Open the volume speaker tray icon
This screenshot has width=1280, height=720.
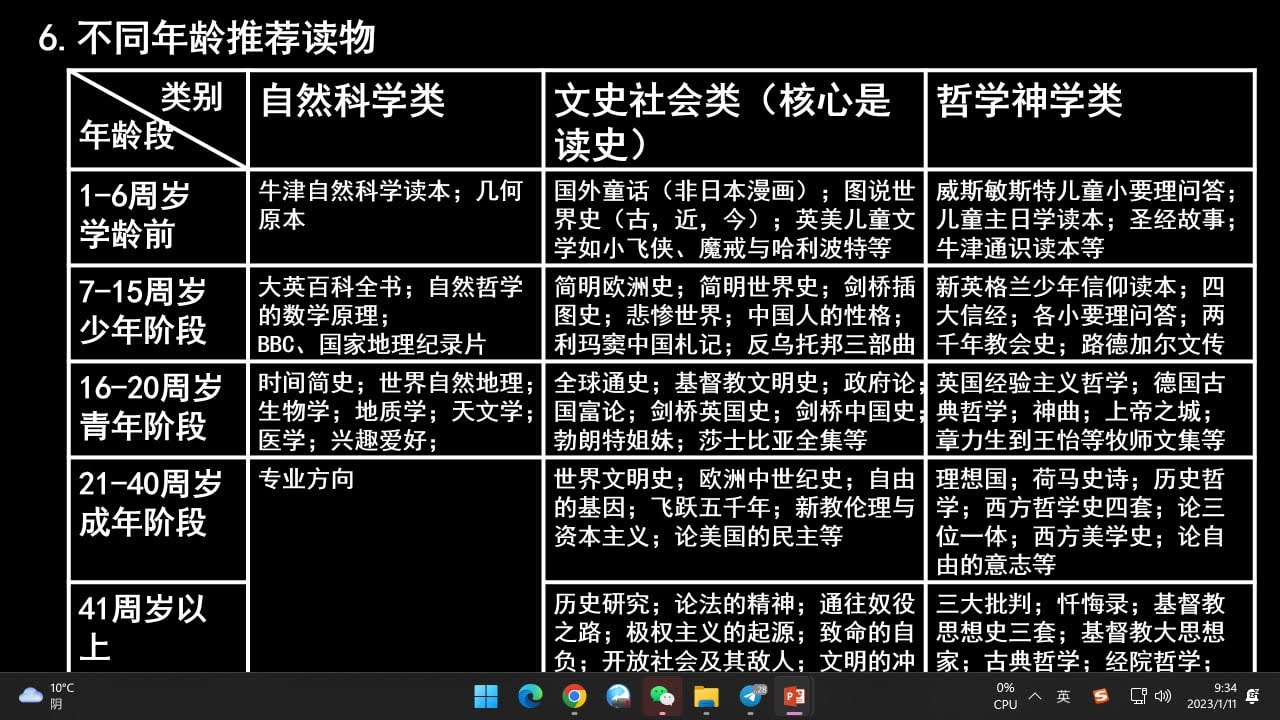tap(1162, 696)
